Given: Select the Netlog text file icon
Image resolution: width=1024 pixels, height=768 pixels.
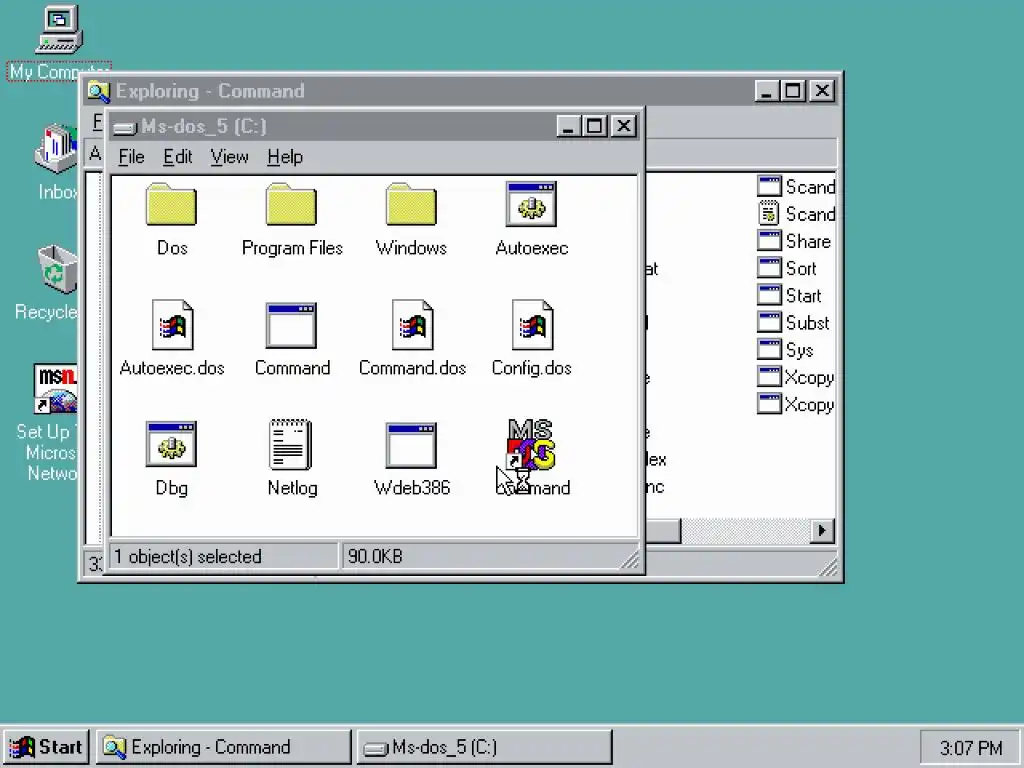Looking at the screenshot, I should coord(291,444).
